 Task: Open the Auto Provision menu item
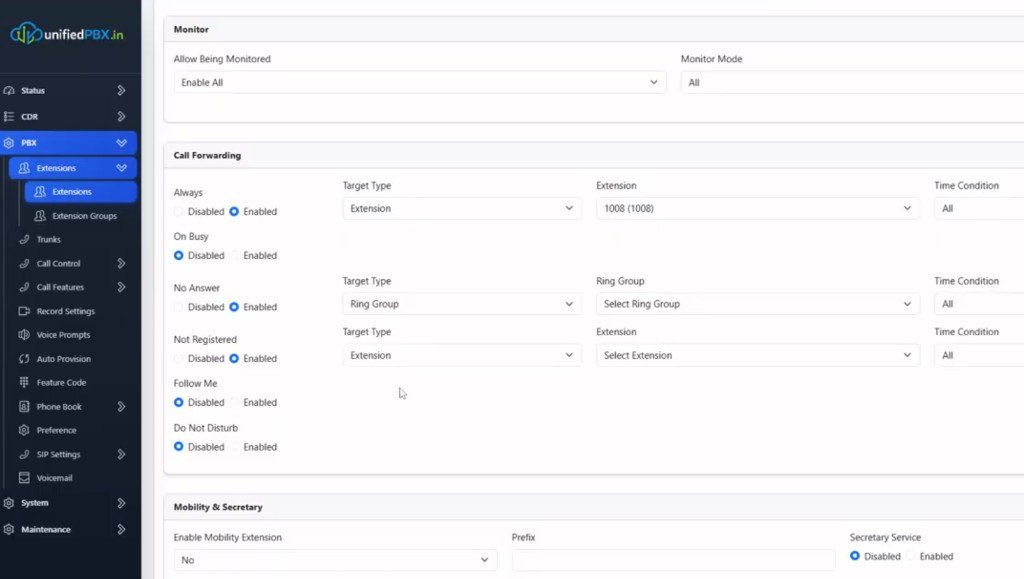(63, 359)
